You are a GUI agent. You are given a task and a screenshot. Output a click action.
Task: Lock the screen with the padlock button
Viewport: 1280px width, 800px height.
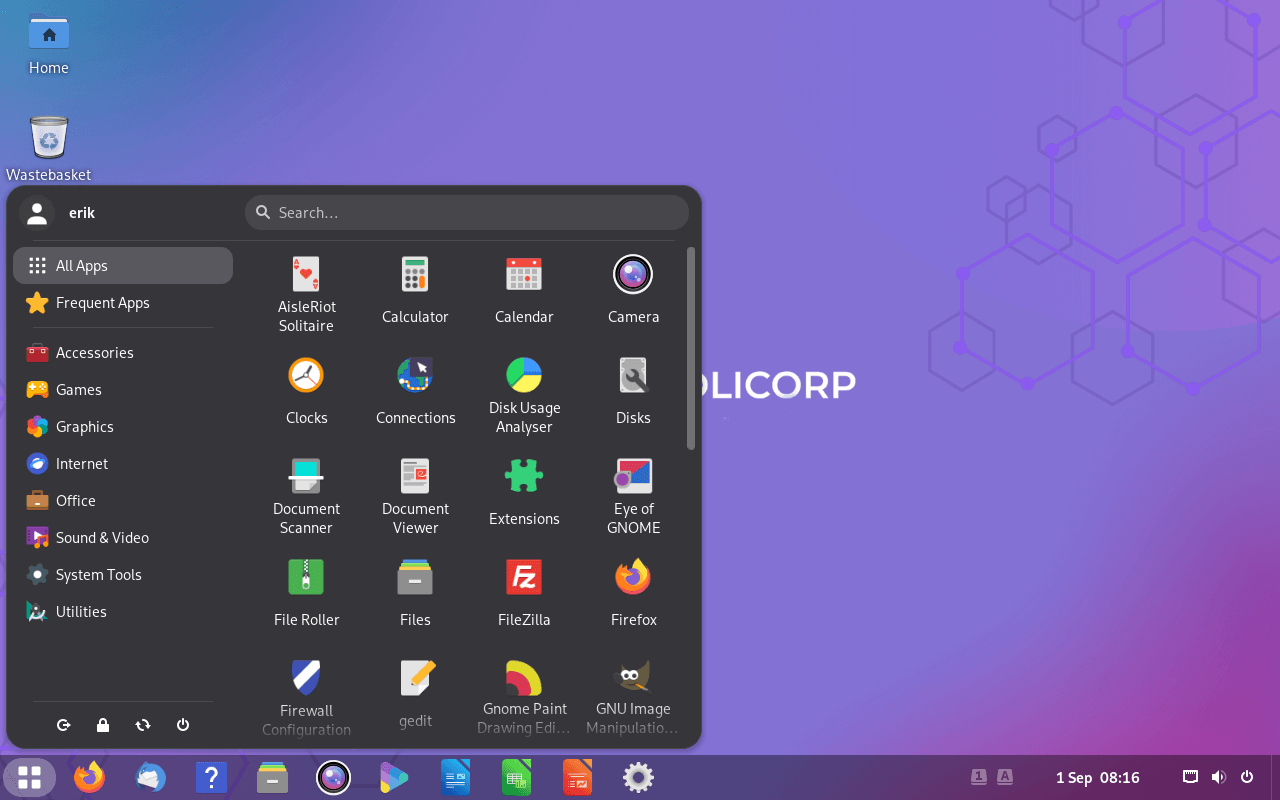(x=103, y=725)
